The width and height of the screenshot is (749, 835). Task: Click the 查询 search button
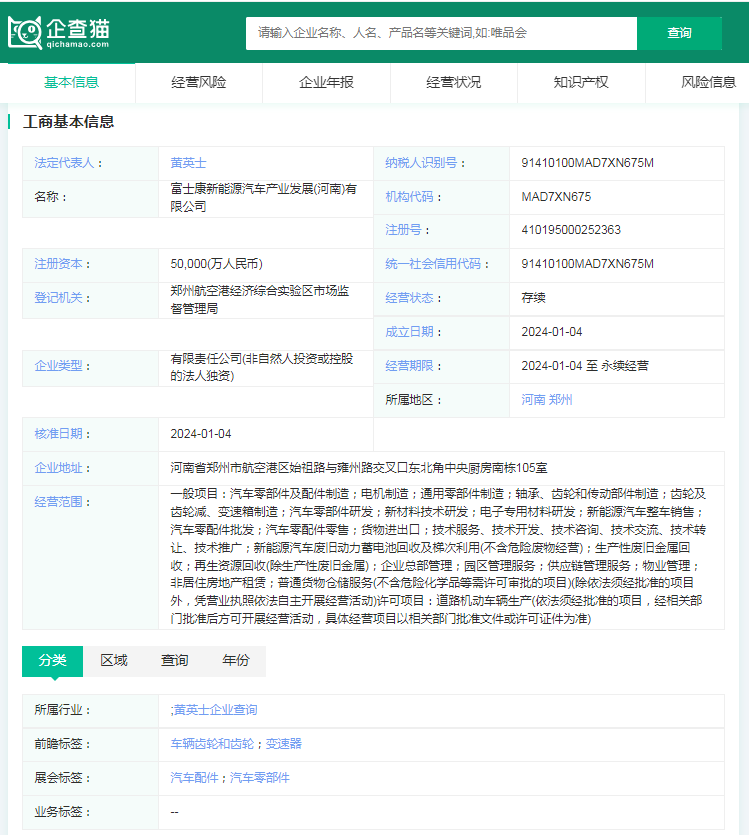coord(679,33)
